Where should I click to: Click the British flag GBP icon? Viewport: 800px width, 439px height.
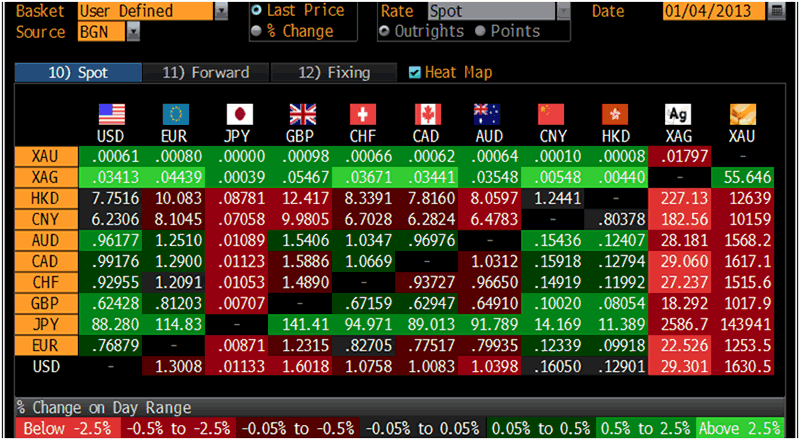tap(301, 112)
